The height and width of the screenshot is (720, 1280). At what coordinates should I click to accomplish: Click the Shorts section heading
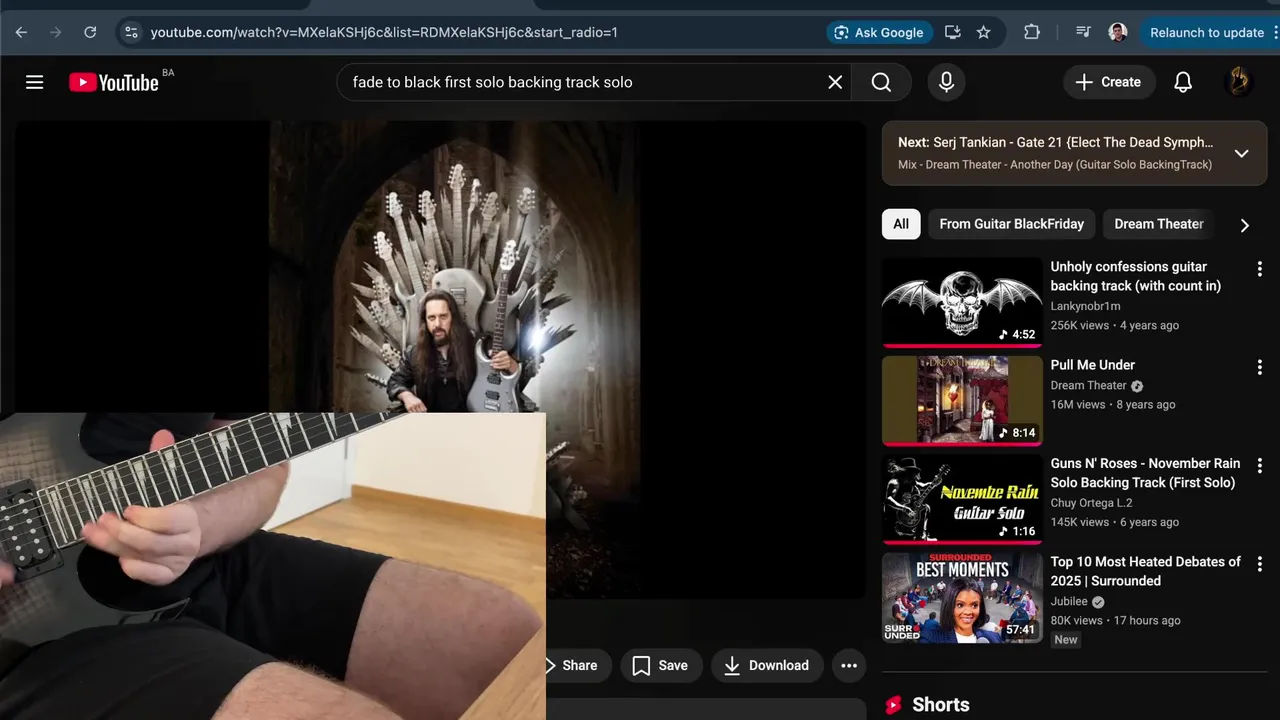click(941, 705)
